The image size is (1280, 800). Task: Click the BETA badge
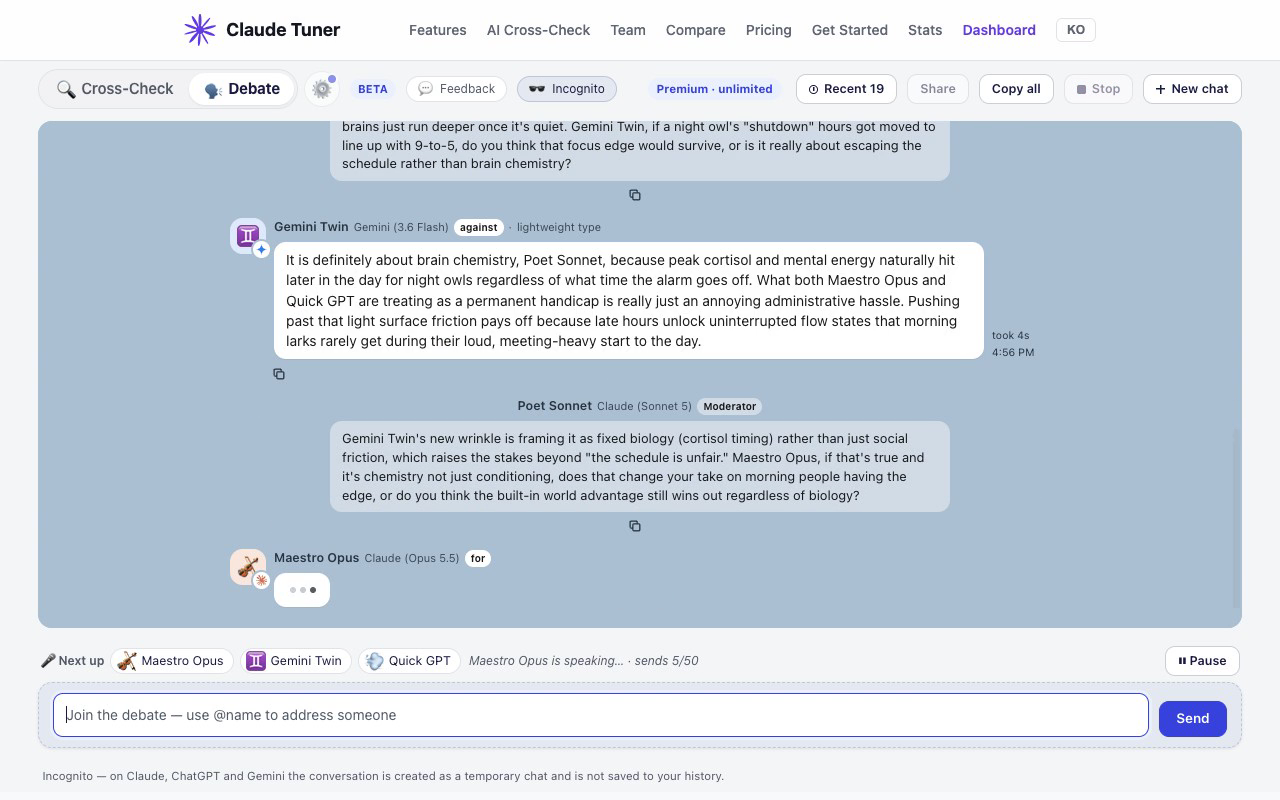click(373, 89)
